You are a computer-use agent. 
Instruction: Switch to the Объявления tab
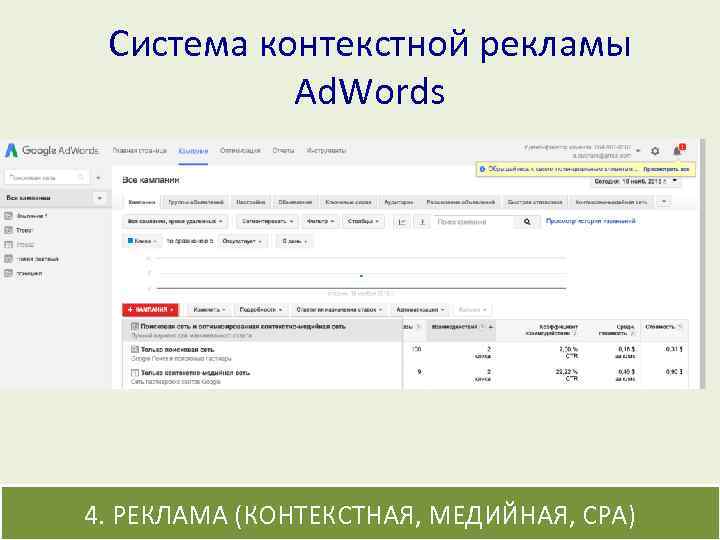(x=295, y=202)
